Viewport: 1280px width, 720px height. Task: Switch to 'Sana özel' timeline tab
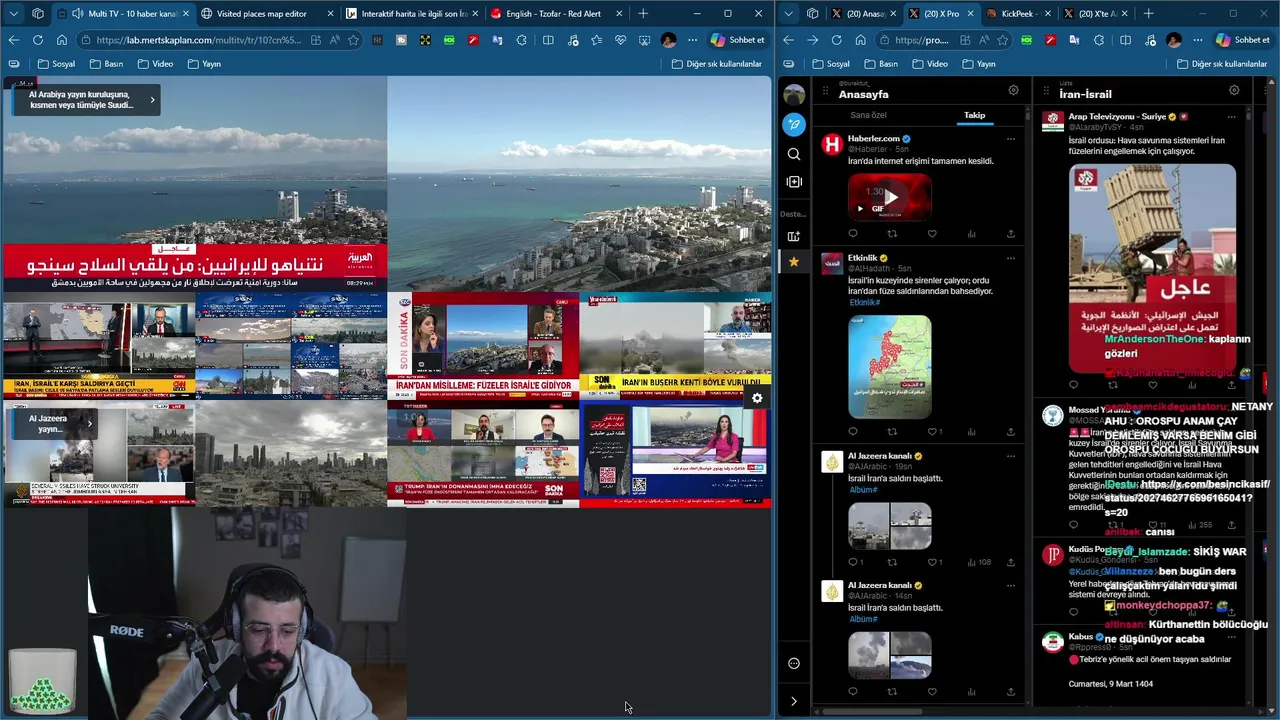pos(868,115)
